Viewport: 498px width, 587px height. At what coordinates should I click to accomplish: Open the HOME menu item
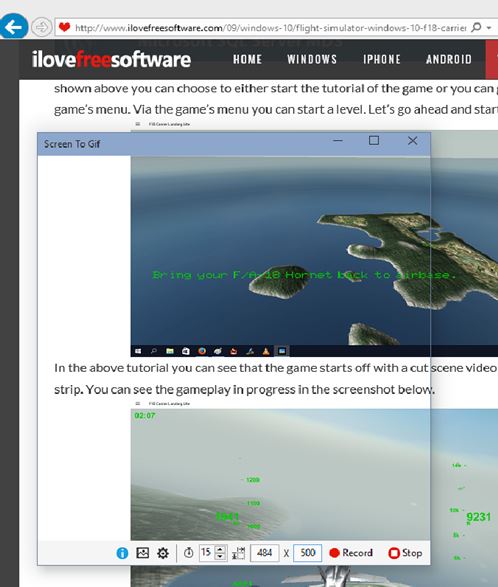pos(248,59)
